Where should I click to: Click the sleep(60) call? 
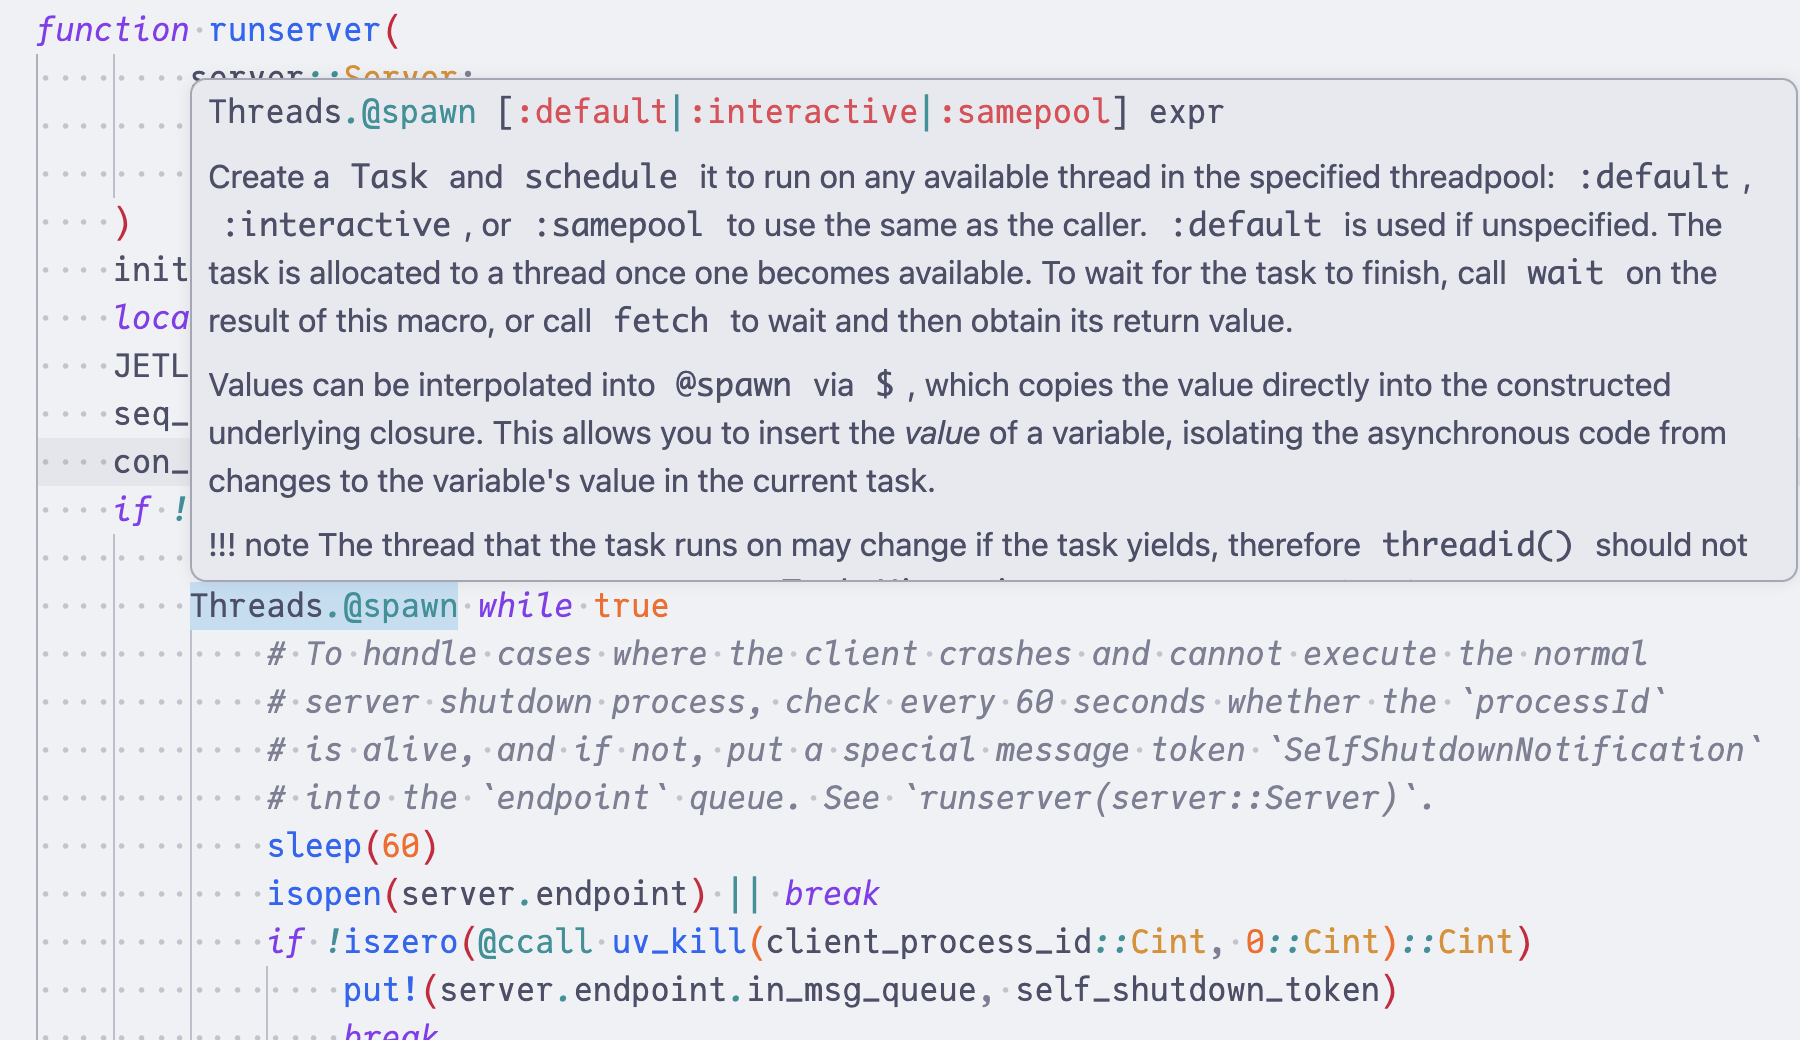[x=352, y=846]
